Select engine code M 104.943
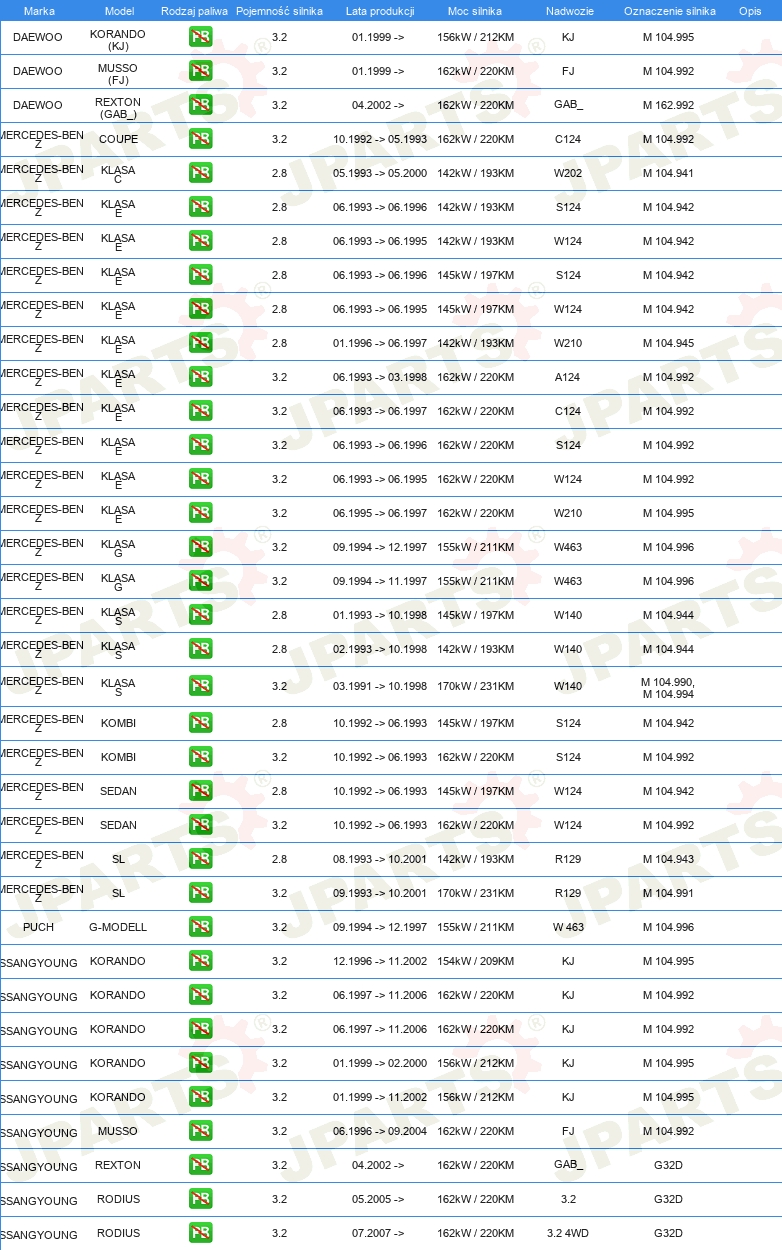 [668, 860]
